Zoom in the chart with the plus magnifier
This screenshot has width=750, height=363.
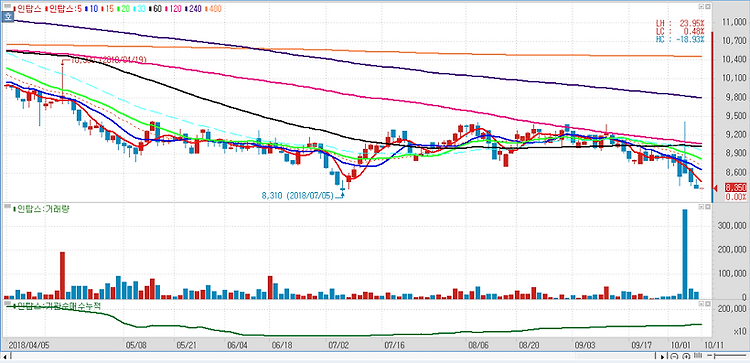tap(686, 357)
